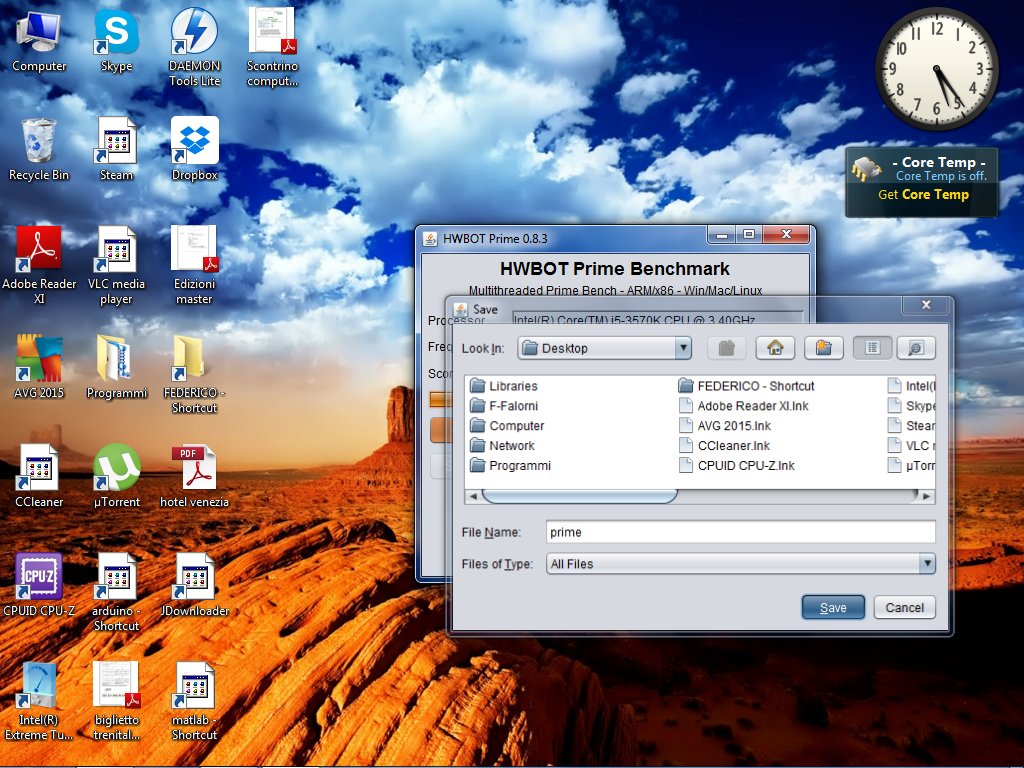This screenshot has height=768, width=1024.
Task: Open the arduino - Shortcut icon
Action: click(116, 592)
